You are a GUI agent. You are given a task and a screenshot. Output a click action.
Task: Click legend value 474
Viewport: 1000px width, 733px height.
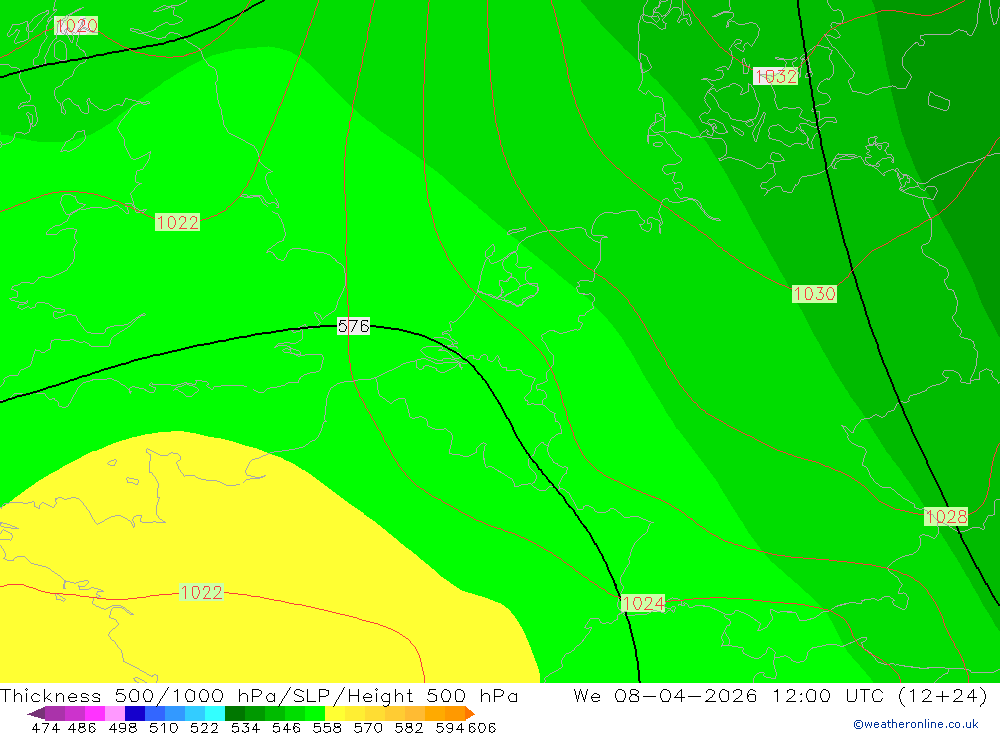(x=45, y=728)
